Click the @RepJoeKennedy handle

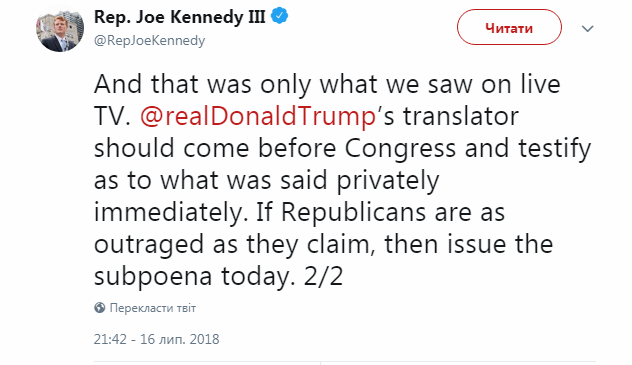150,40
